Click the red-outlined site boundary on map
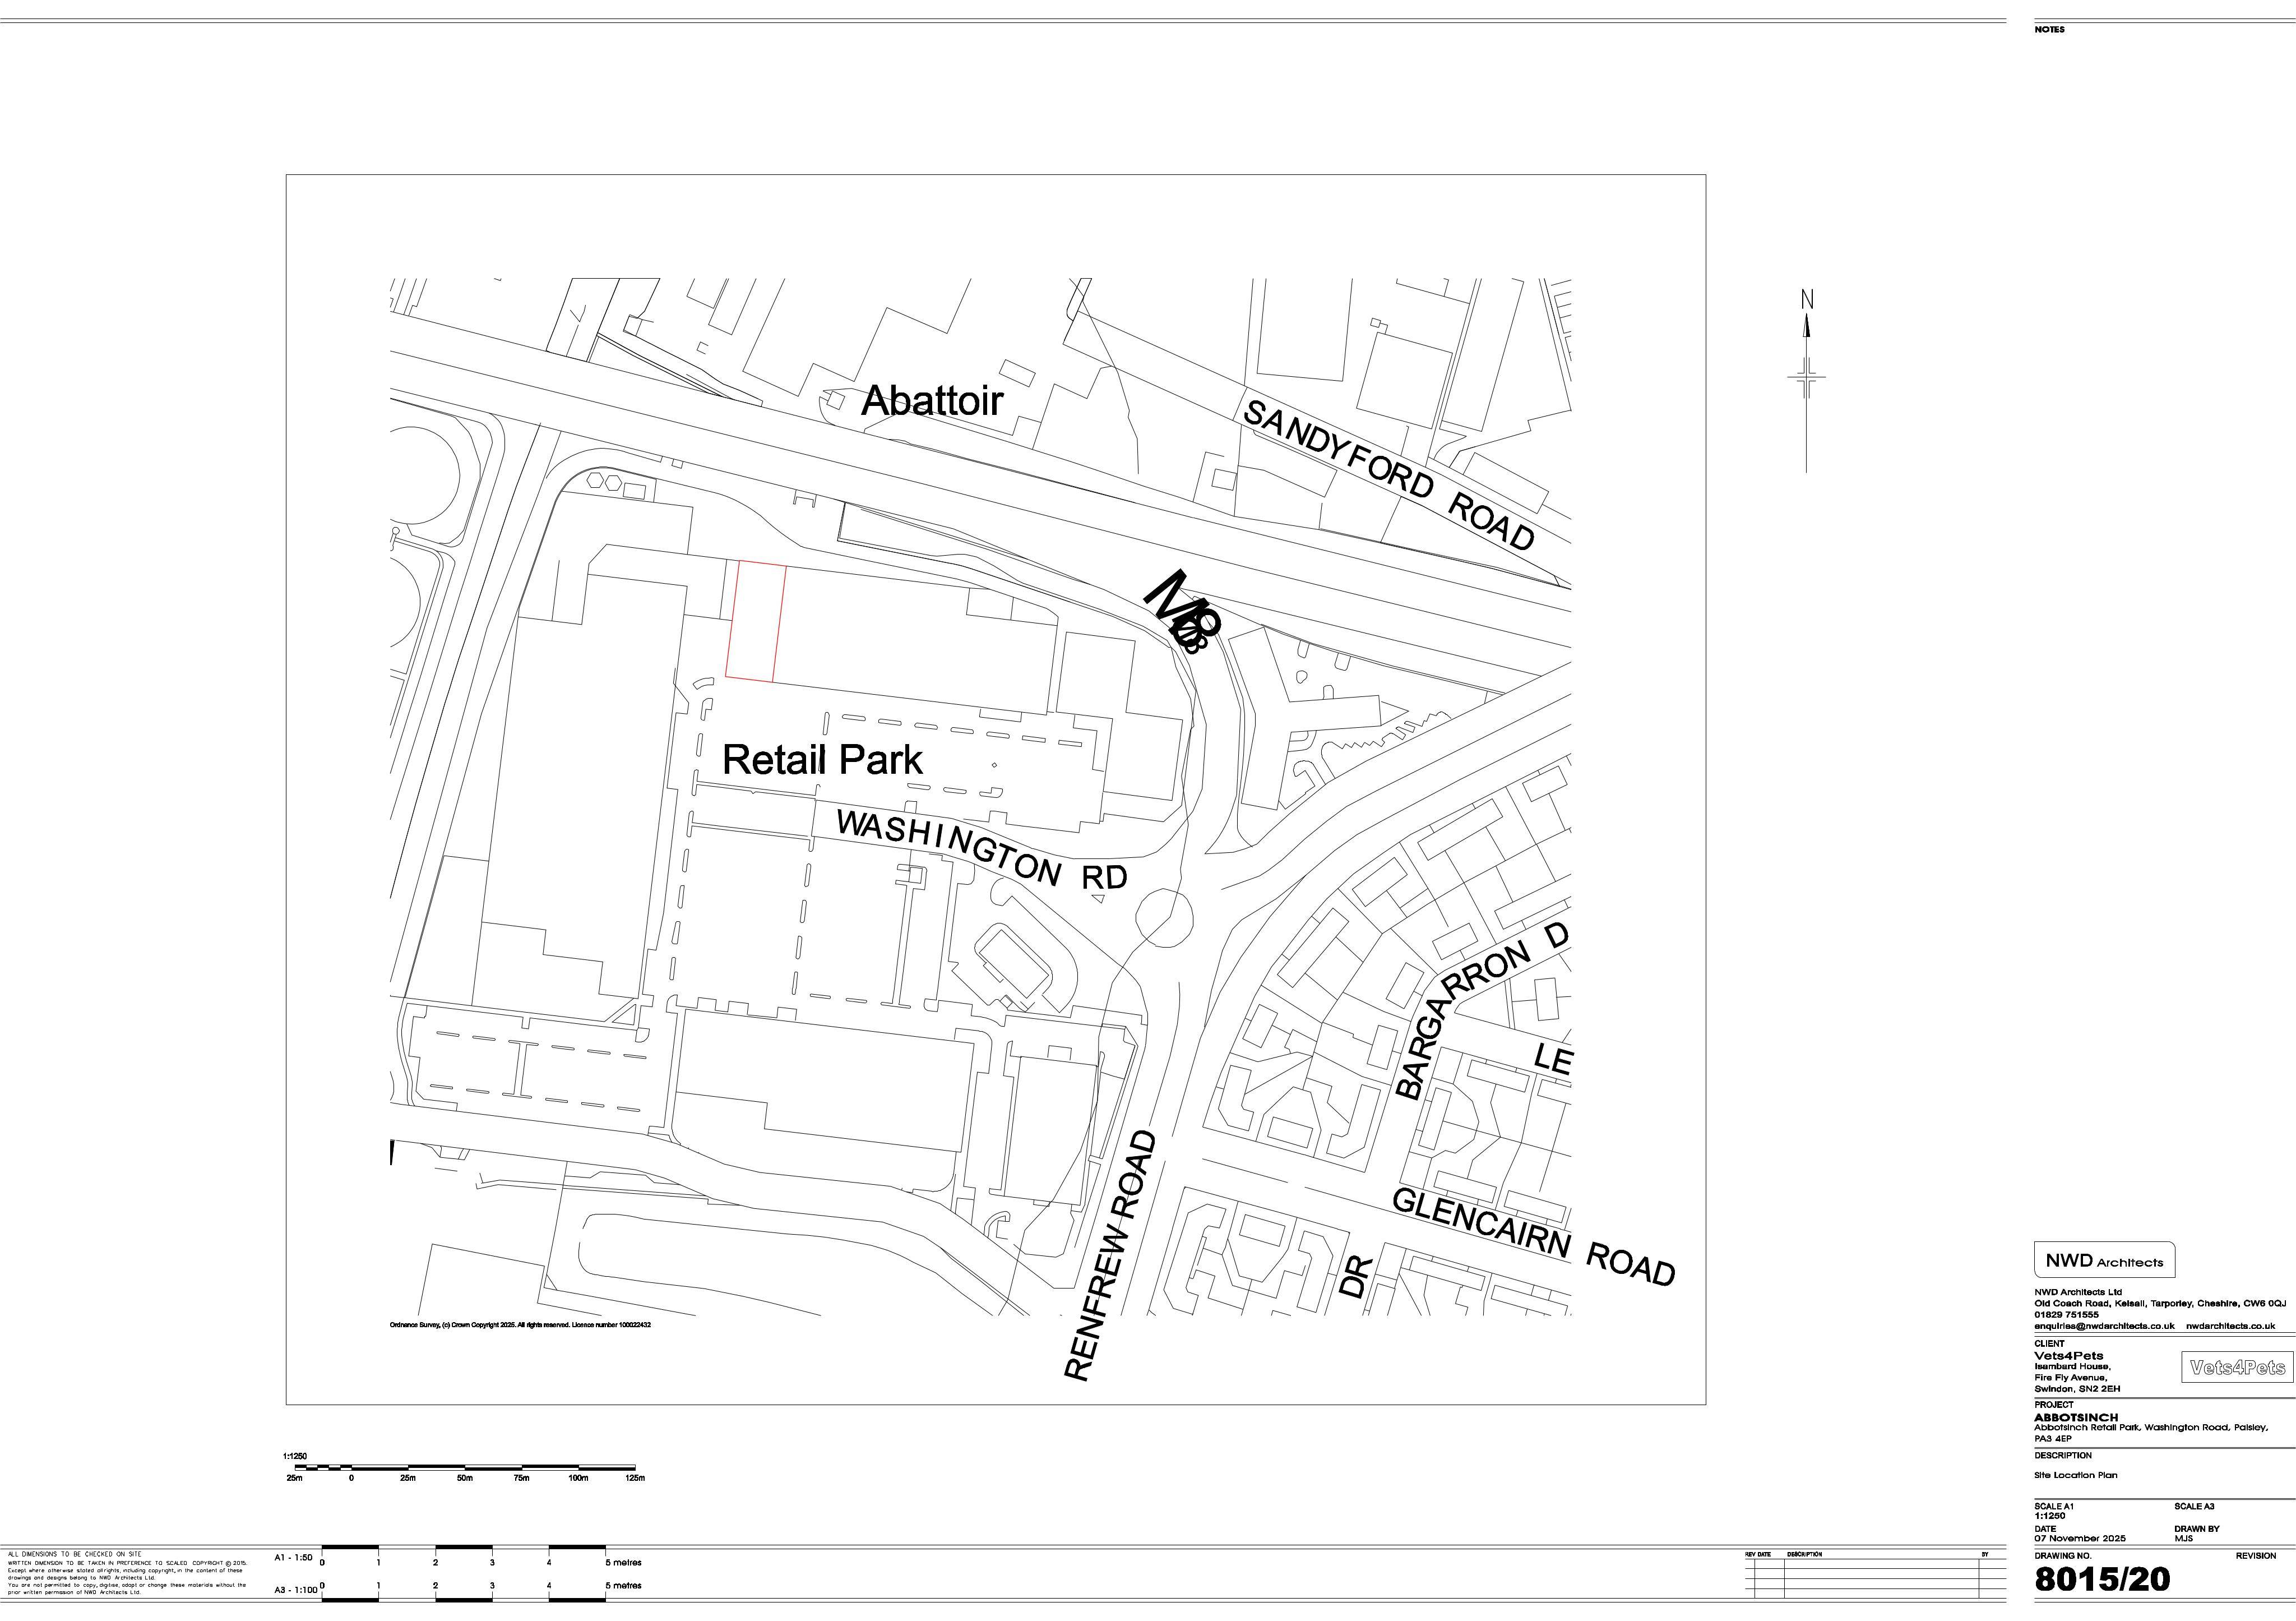Screen dimensions: 2296x1621 tap(755, 622)
